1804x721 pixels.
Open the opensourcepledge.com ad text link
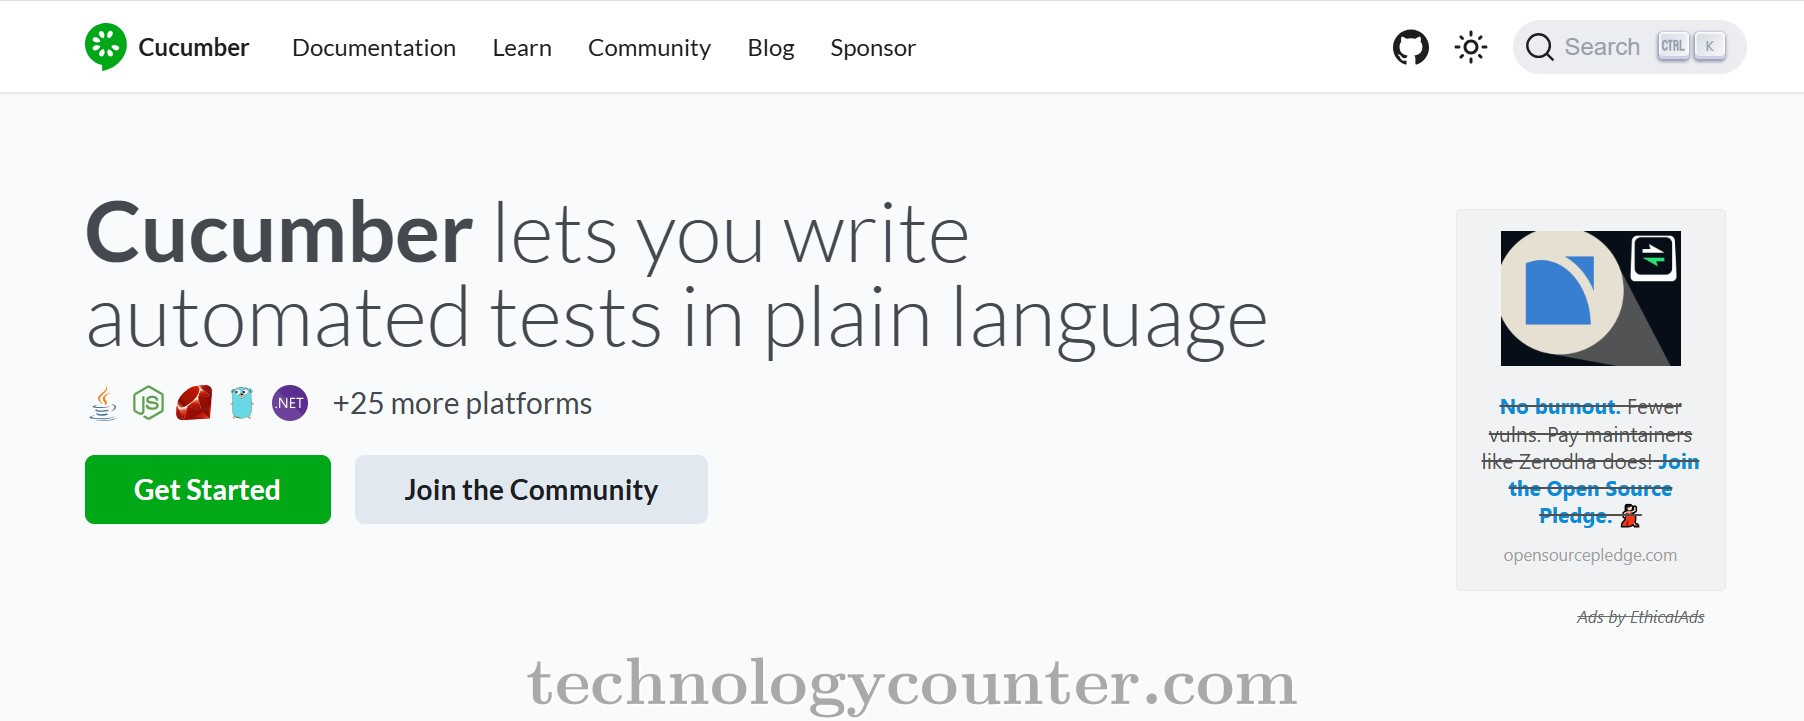point(1590,555)
